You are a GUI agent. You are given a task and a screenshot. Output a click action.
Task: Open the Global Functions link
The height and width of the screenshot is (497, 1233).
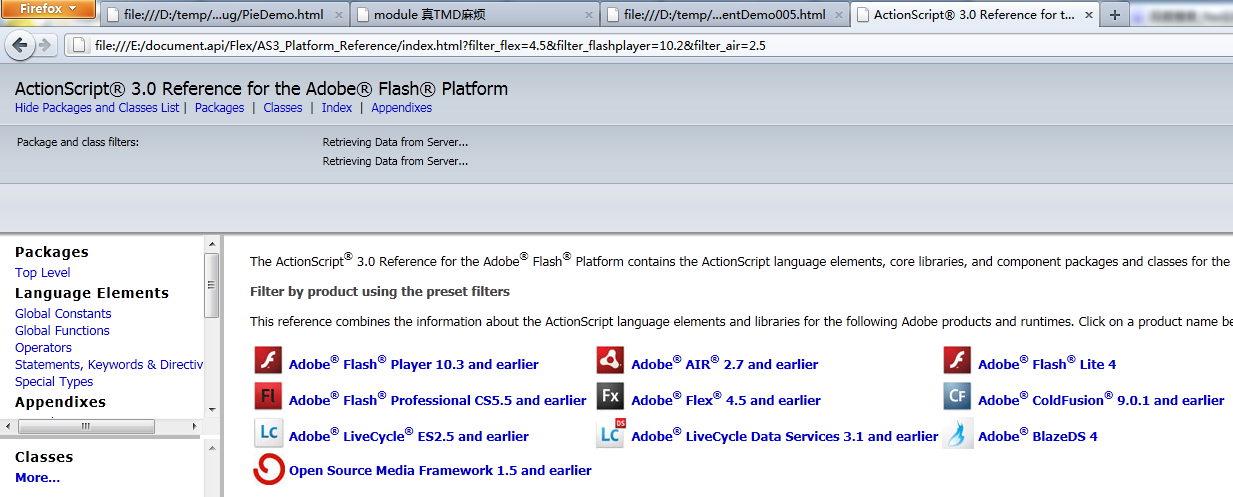point(62,330)
